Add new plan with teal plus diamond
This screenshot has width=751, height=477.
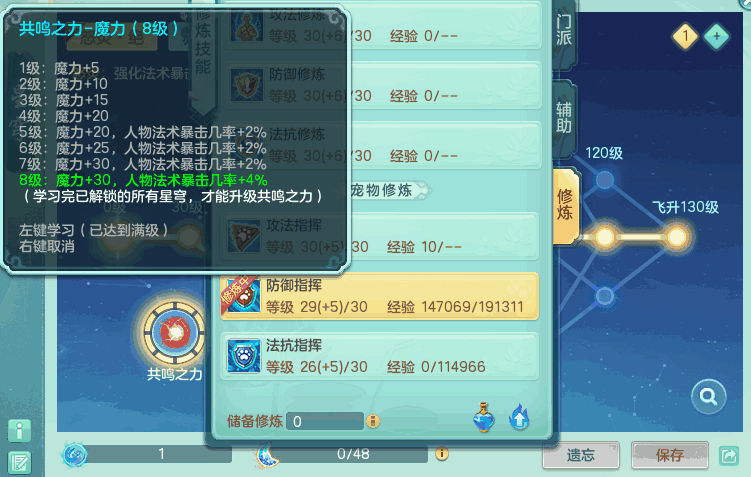717,36
